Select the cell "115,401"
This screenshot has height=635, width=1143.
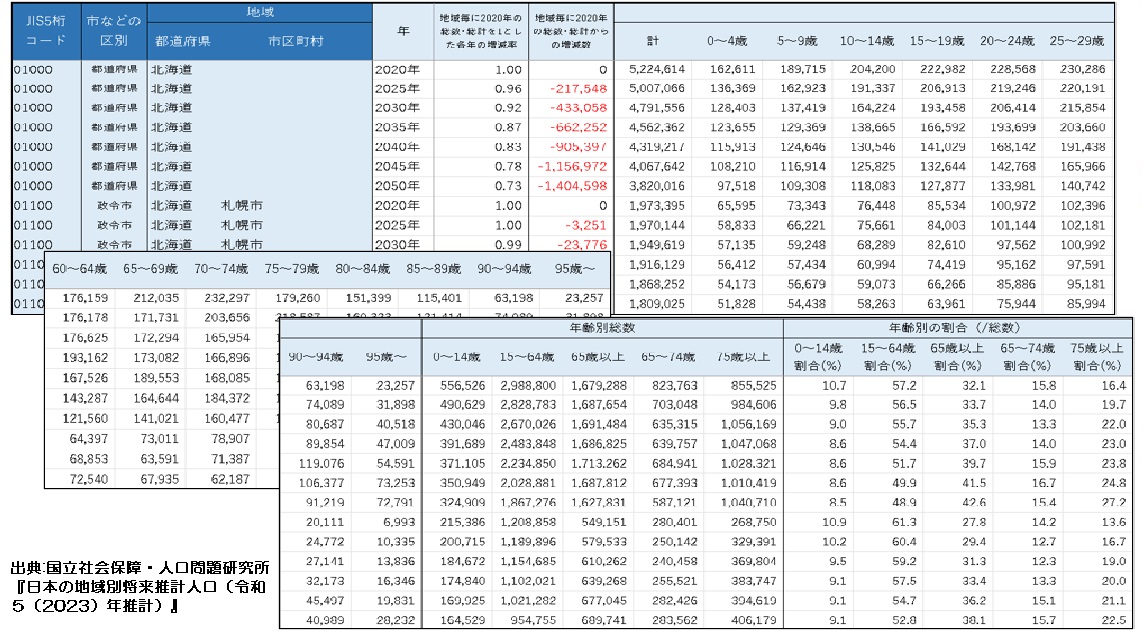point(439,298)
